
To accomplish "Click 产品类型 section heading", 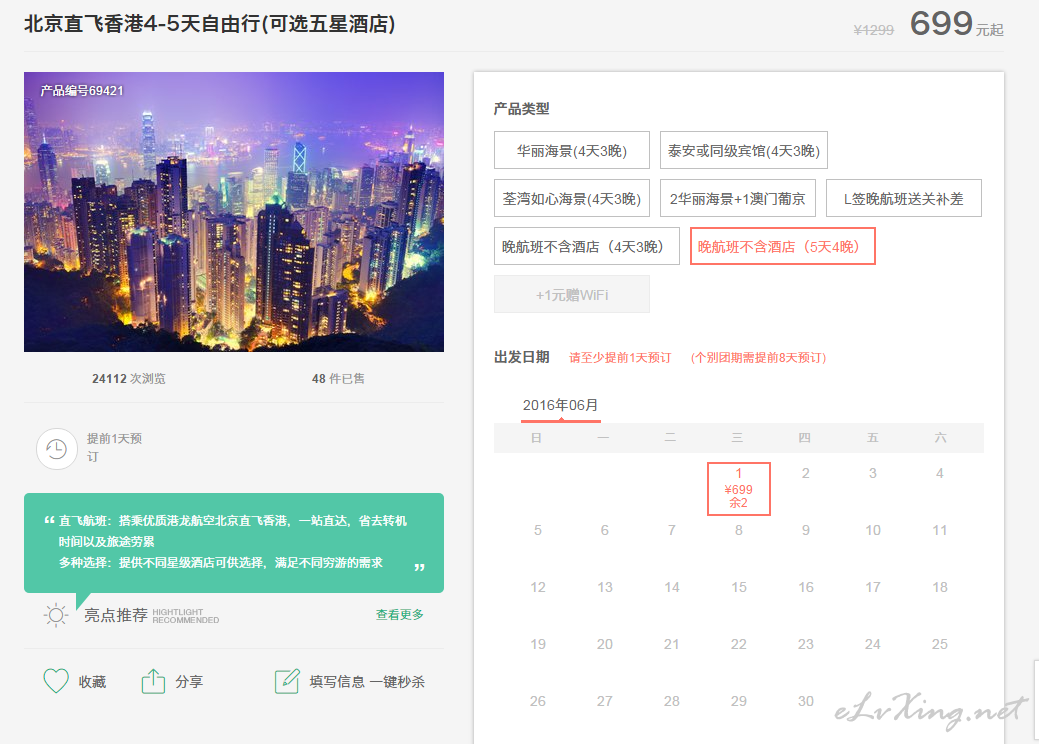I will [x=521, y=109].
